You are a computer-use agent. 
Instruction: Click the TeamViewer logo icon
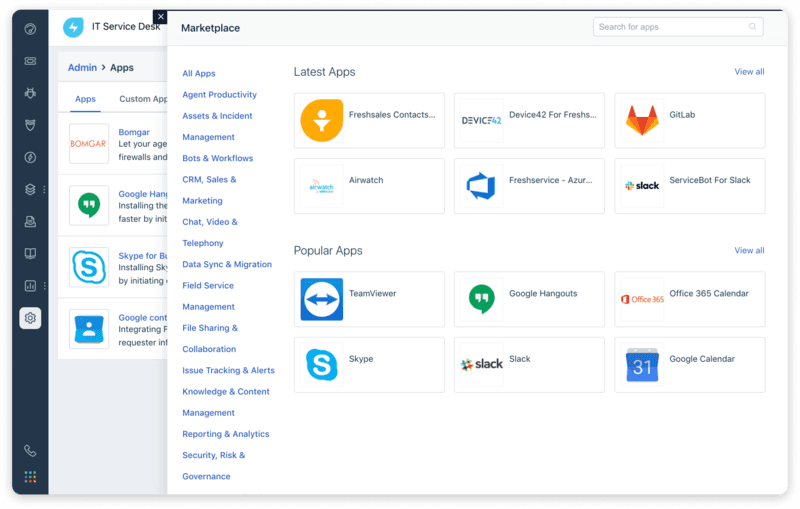(x=321, y=299)
